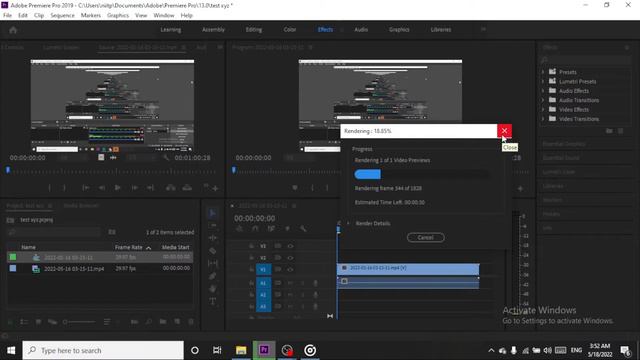Viewport: 640px width, 360px height.
Task: Open the Lumetri Color panel header
Action: tap(558, 172)
